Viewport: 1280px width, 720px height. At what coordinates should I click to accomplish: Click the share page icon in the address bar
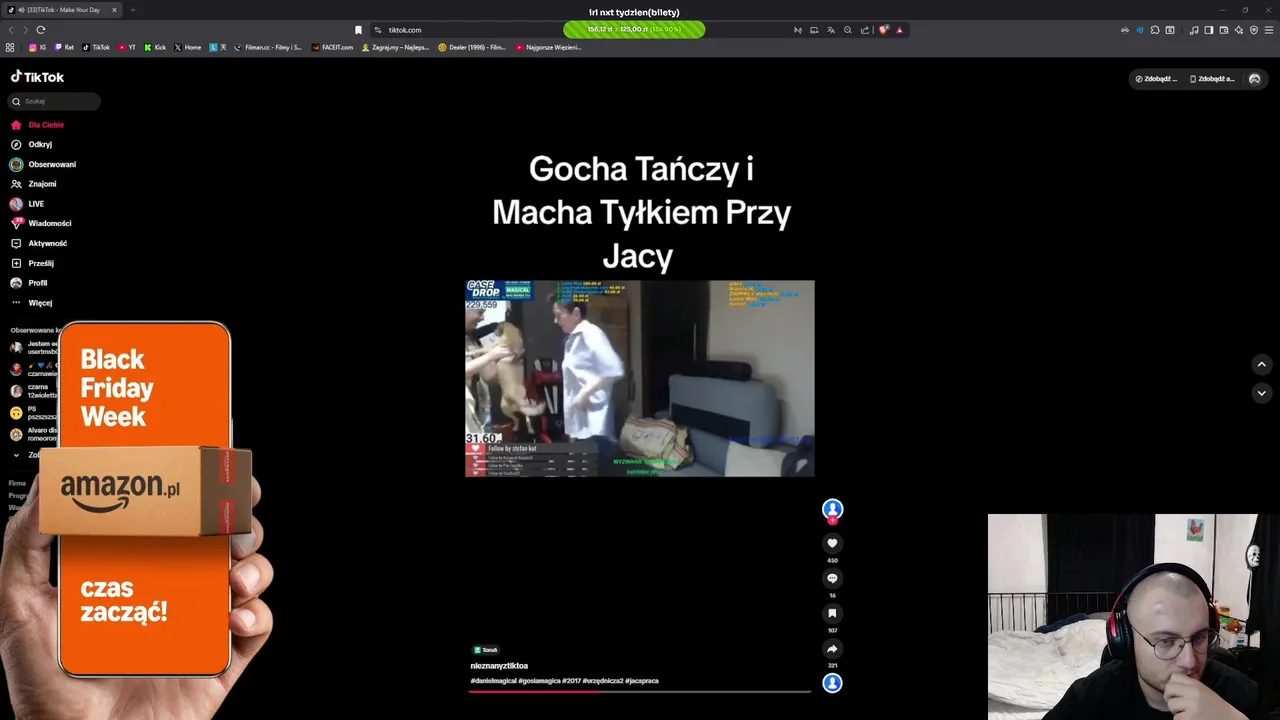pyautogui.click(x=865, y=30)
